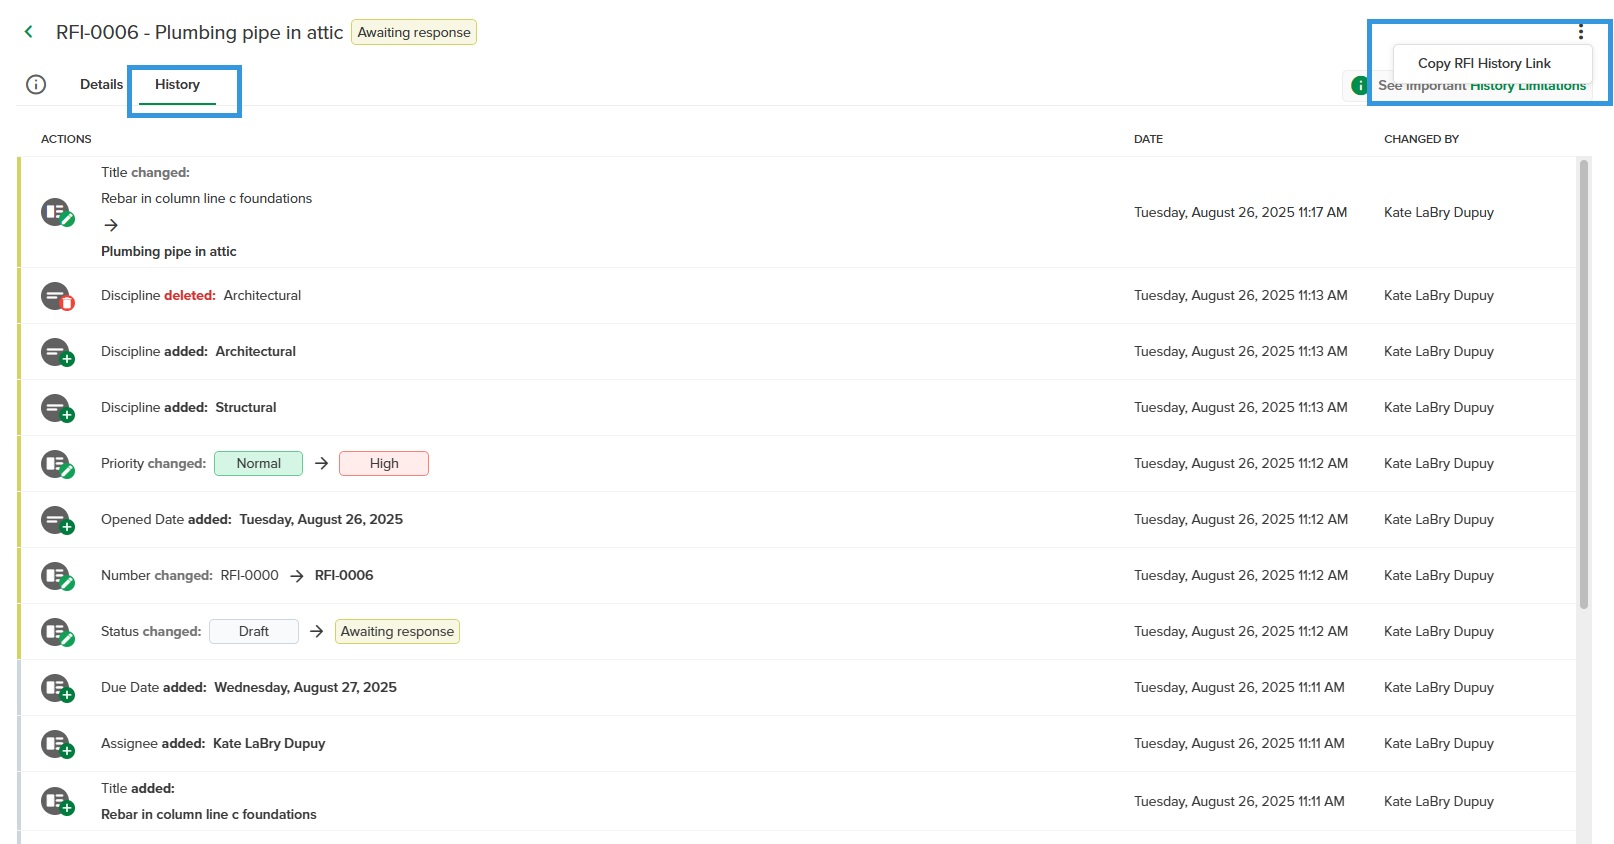Open the three-dot more options menu
The height and width of the screenshot is (844, 1614).
(1581, 32)
